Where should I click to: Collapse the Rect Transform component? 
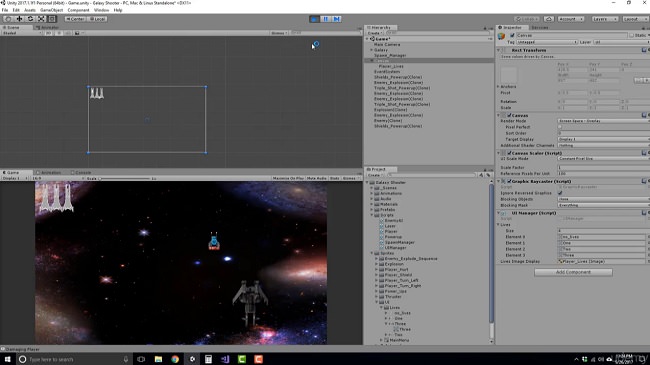point(499,50)
